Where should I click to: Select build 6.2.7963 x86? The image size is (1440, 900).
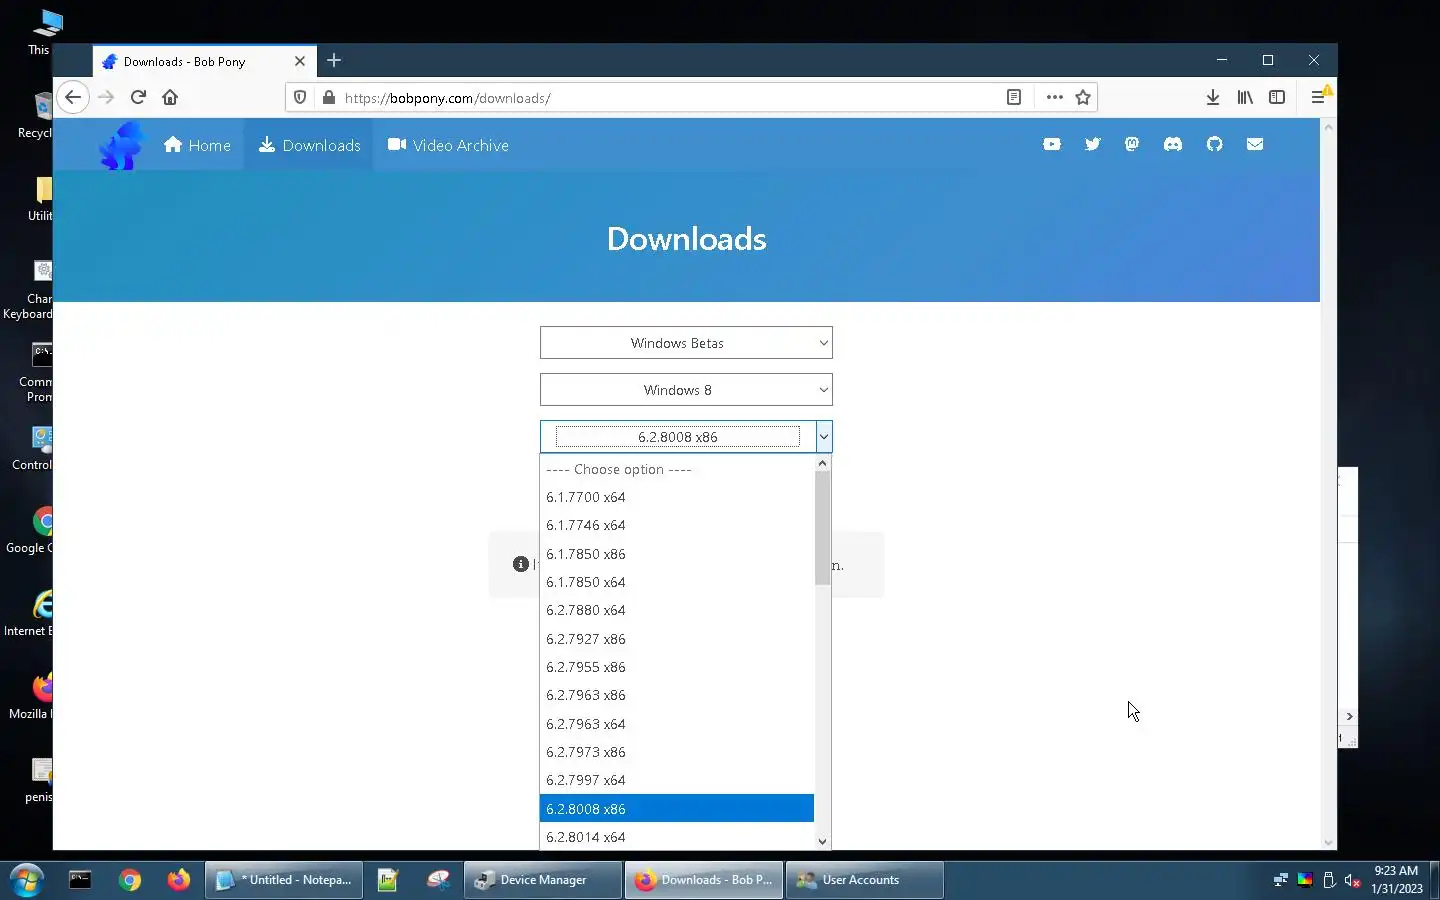pos(677,695)
